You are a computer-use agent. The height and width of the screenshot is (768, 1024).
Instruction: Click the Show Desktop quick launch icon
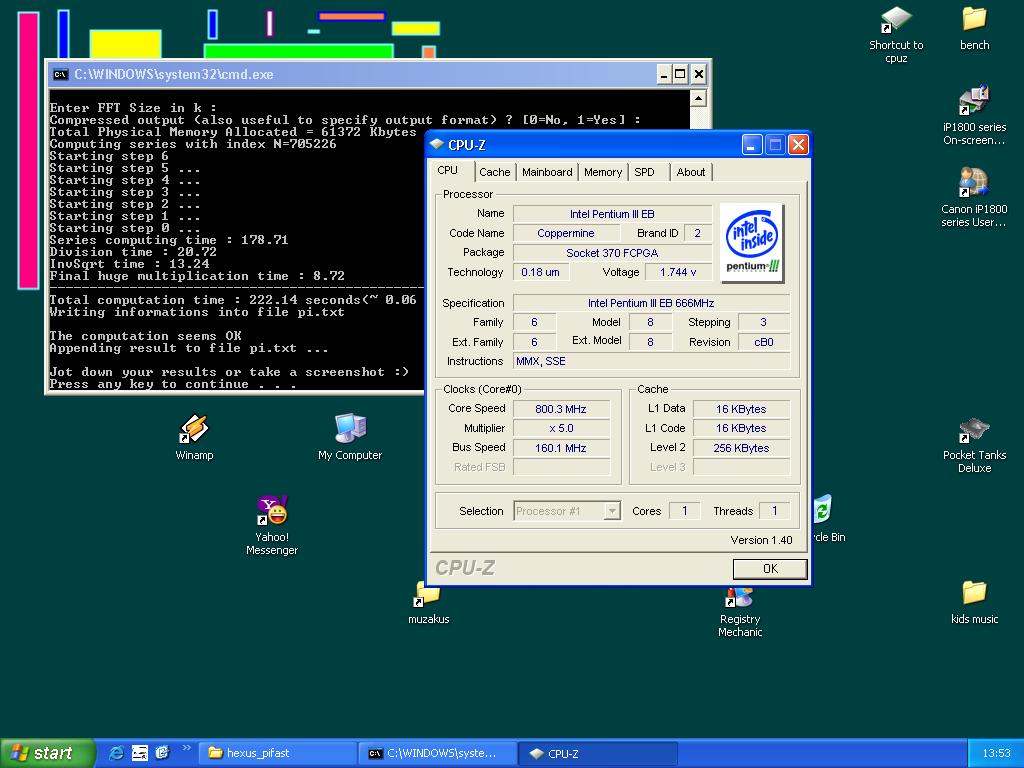pos(140,753)
